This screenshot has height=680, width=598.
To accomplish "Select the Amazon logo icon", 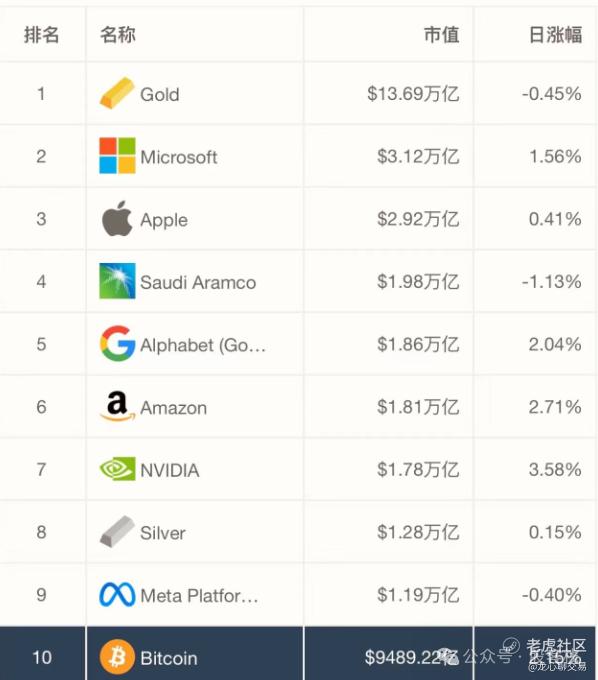I will (x=117, y=406).
